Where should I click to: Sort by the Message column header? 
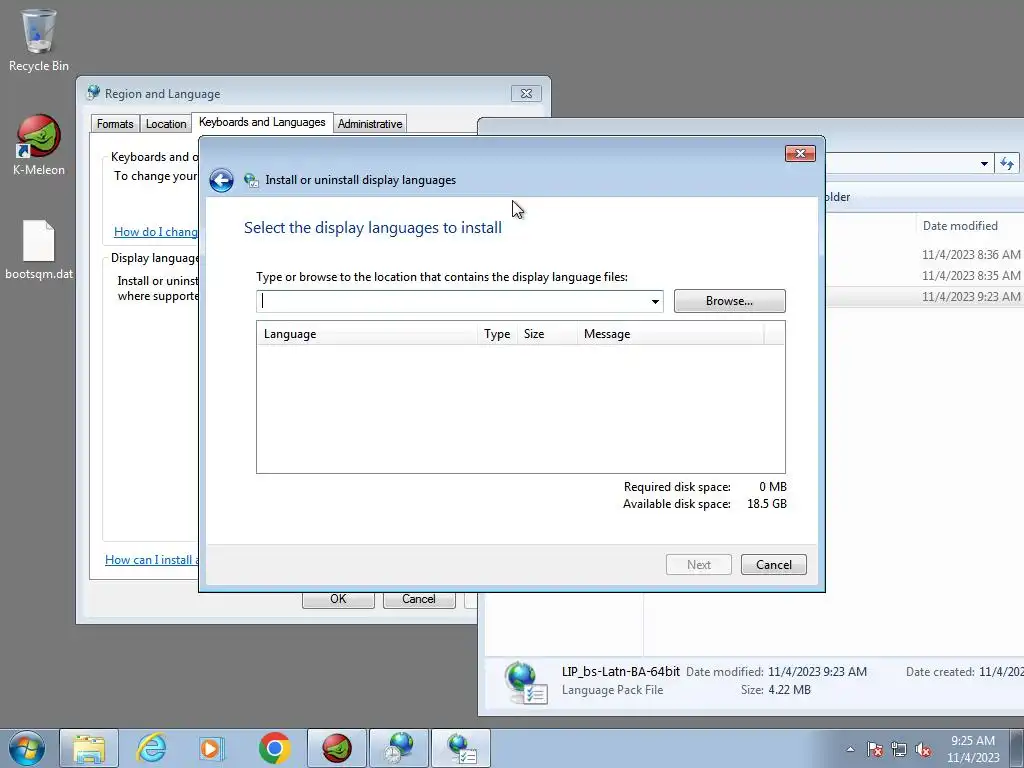tap(671, 334)
